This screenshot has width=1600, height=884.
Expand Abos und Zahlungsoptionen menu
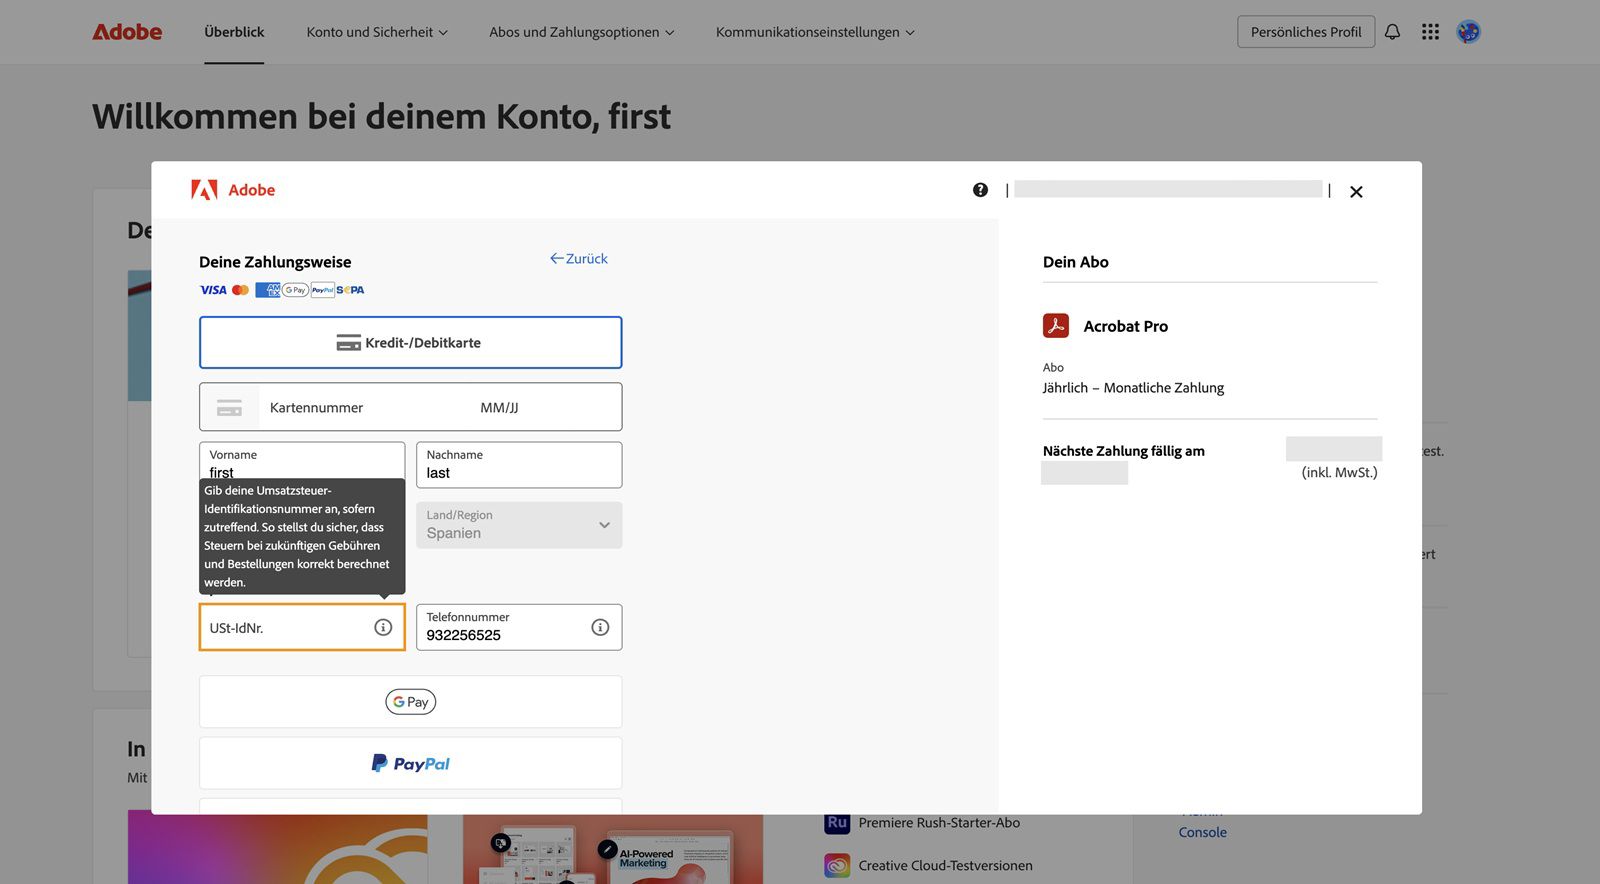tap(582, 32)
